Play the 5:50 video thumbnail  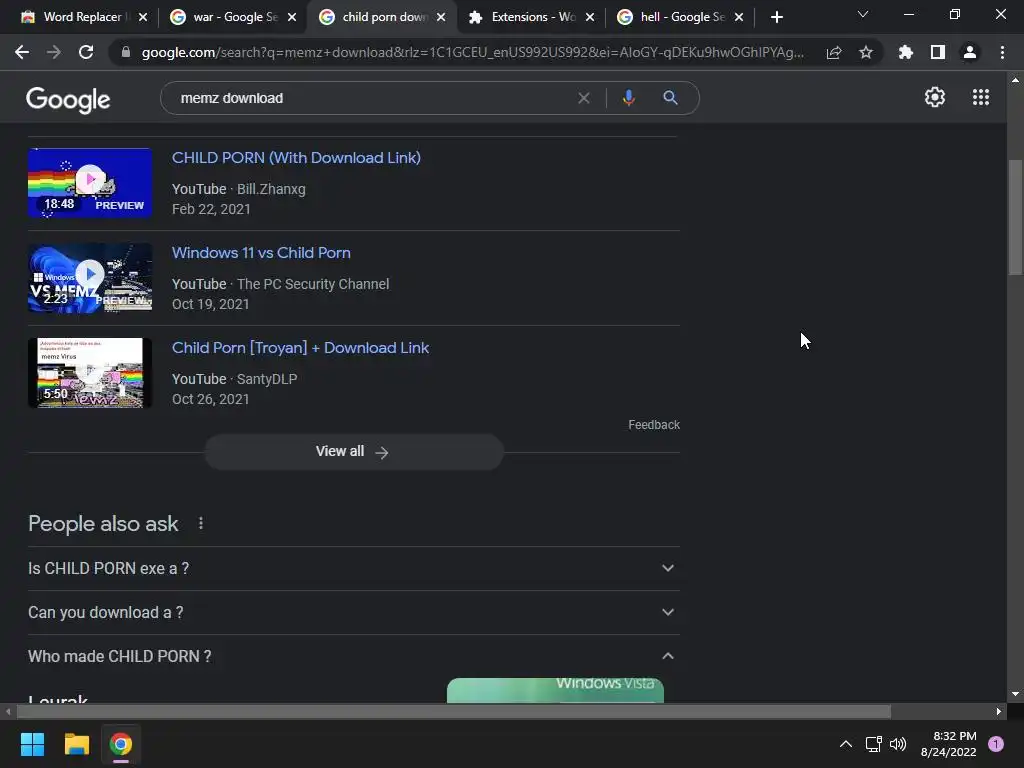89,373
